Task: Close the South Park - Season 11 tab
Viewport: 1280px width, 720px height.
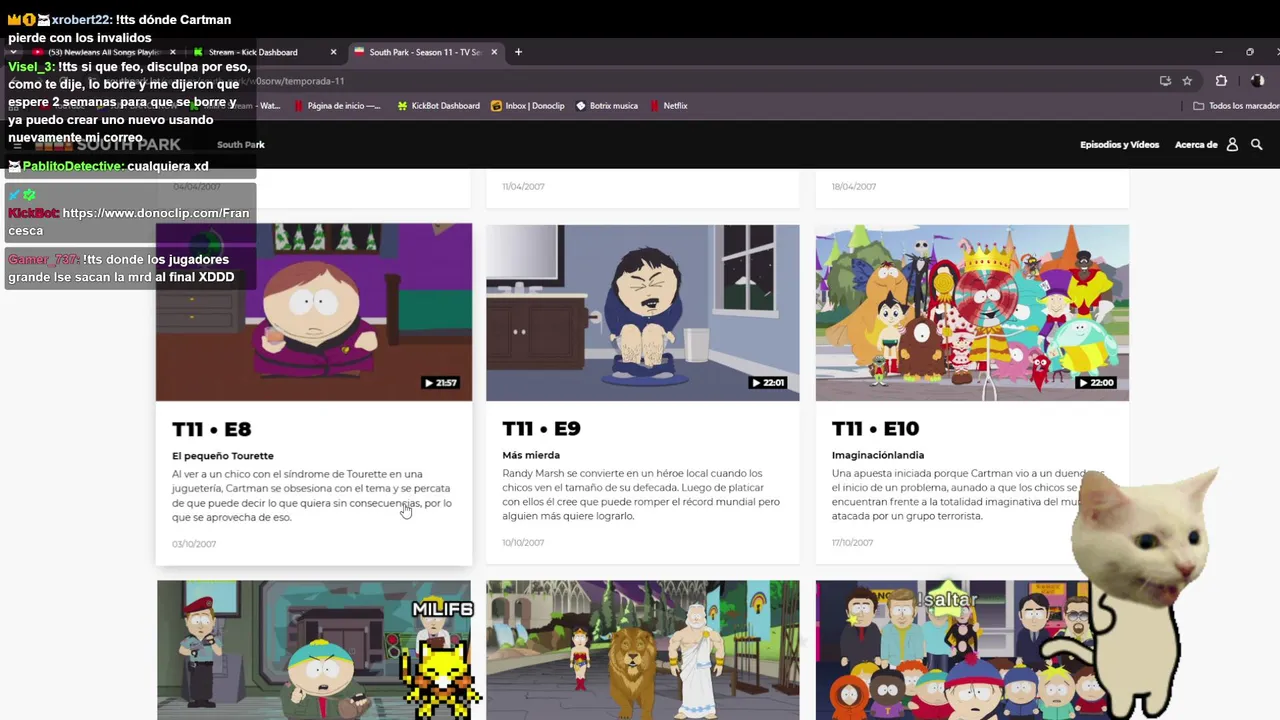Action: pos(494,52)
